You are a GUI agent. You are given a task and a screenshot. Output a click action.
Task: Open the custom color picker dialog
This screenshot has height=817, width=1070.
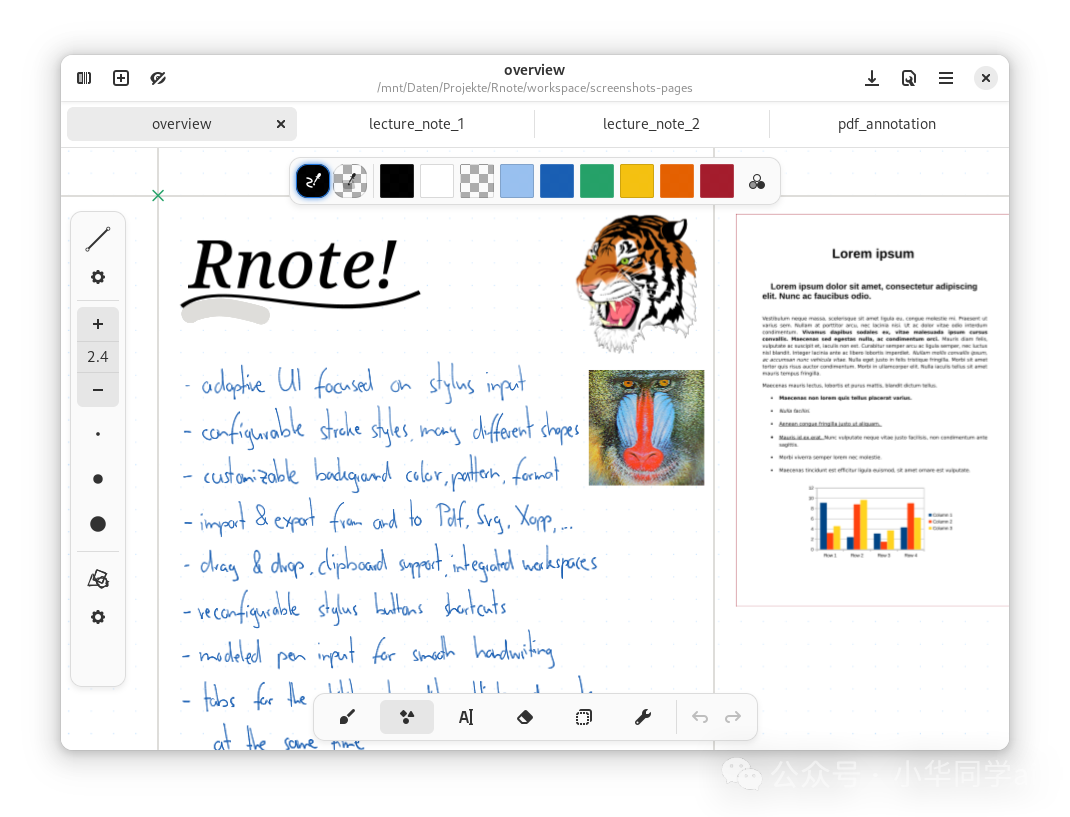(757, 182)
